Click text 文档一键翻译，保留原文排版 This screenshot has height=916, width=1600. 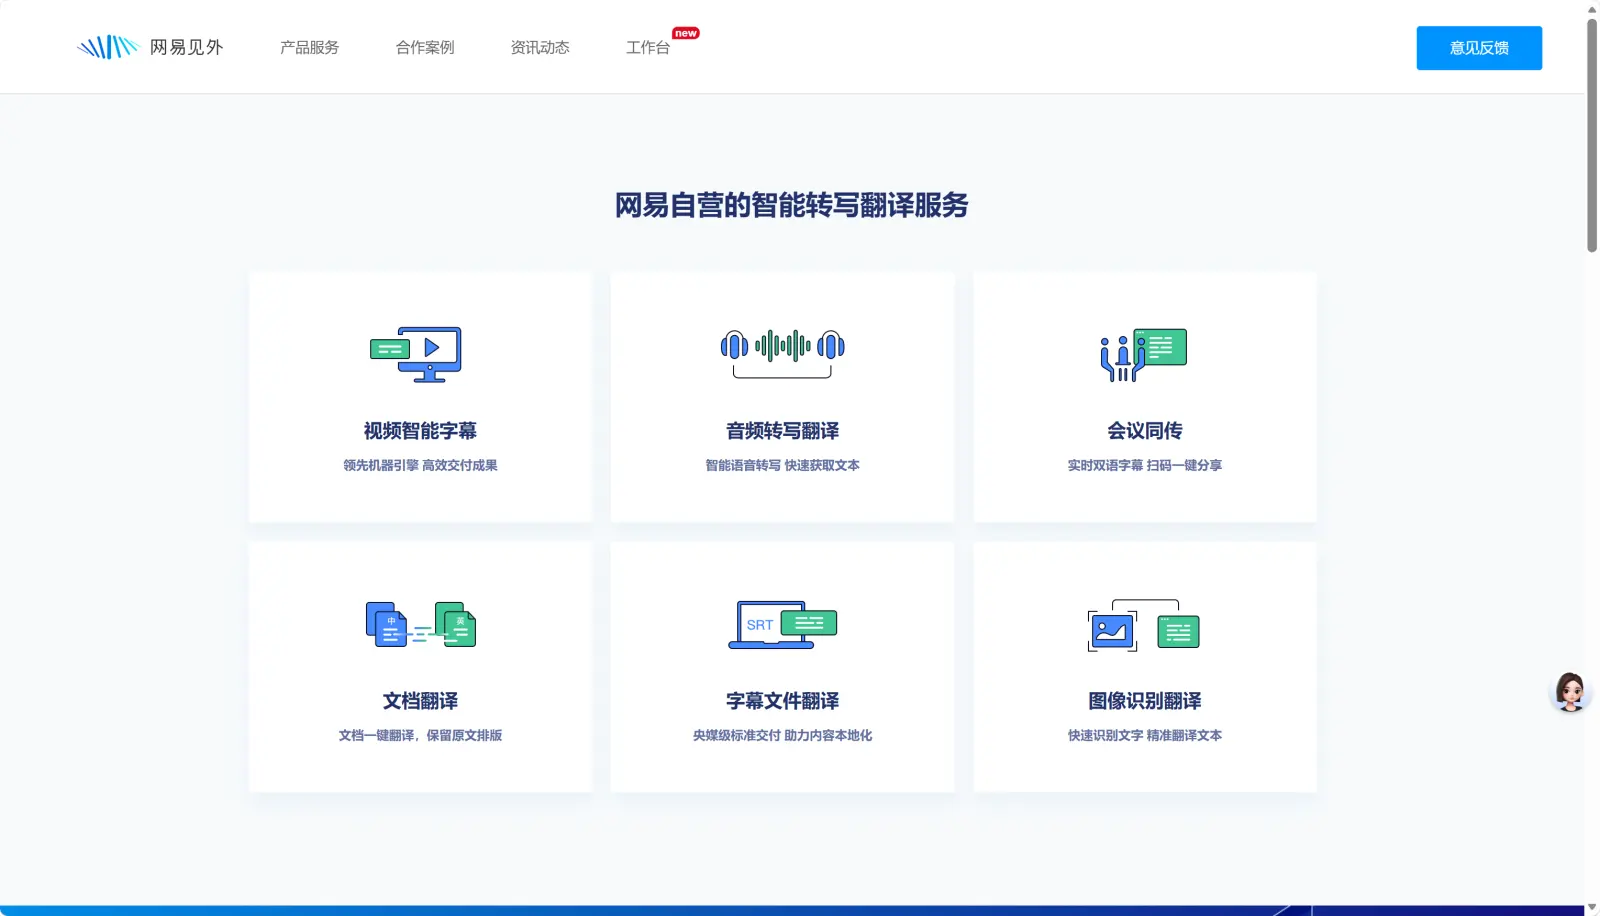tap(420, 735)
